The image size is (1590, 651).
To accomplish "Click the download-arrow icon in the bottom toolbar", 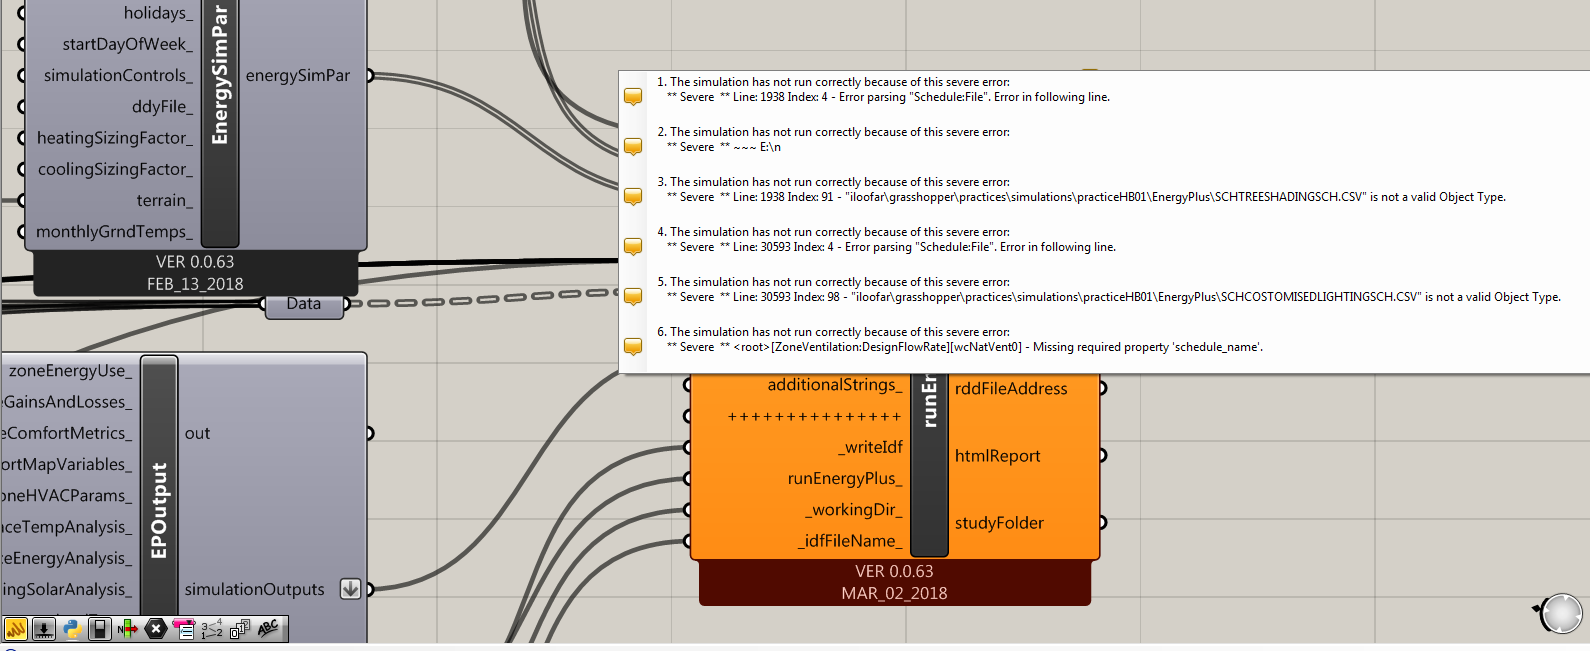I will tap(44, 629).
